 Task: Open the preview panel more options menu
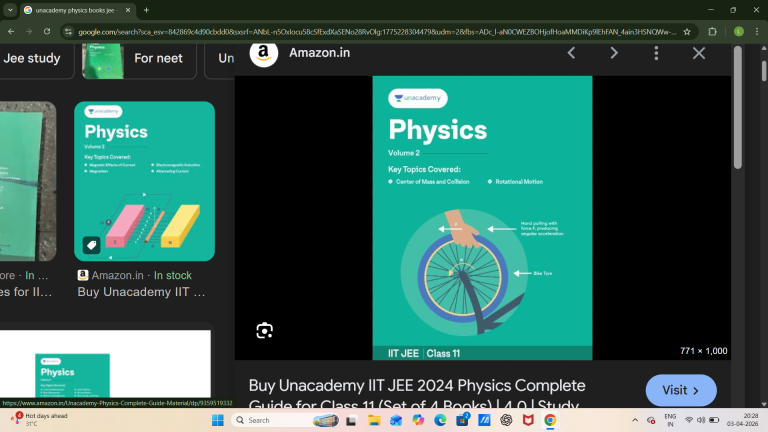(x=656, y=53)
